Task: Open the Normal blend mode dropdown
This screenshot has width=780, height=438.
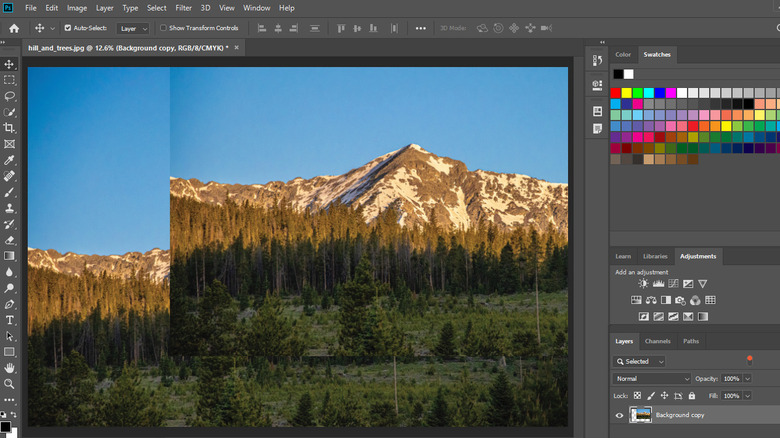Action: [652, 379]
